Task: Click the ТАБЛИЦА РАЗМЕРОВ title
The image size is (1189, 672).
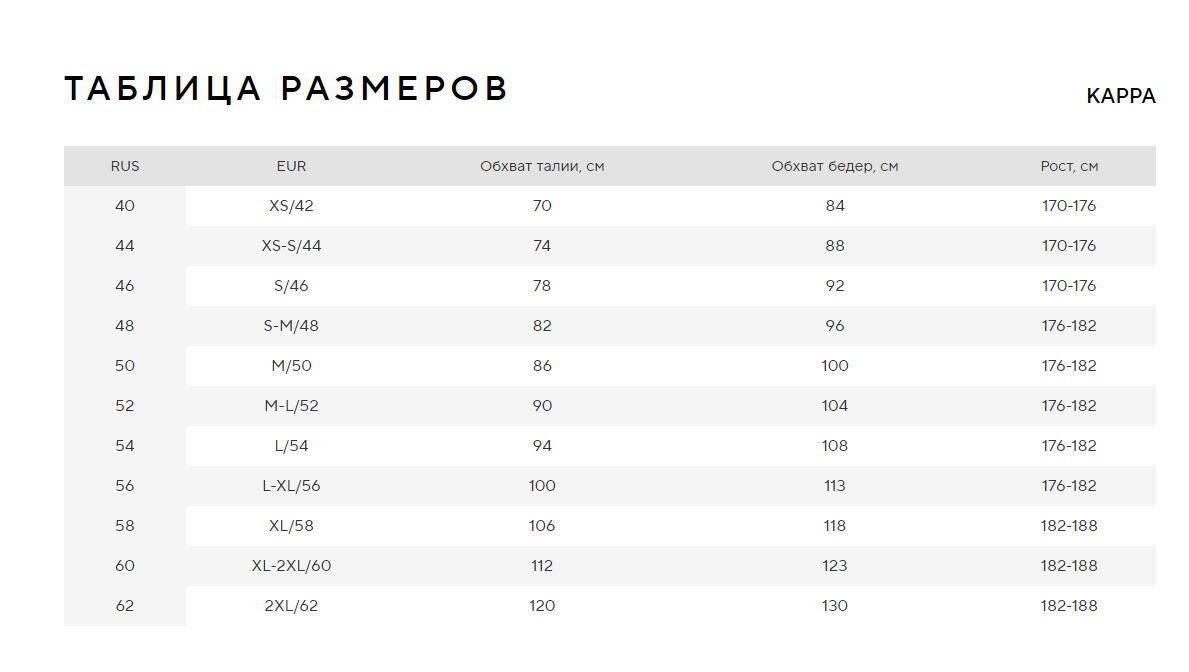Action: coord(286,88)
